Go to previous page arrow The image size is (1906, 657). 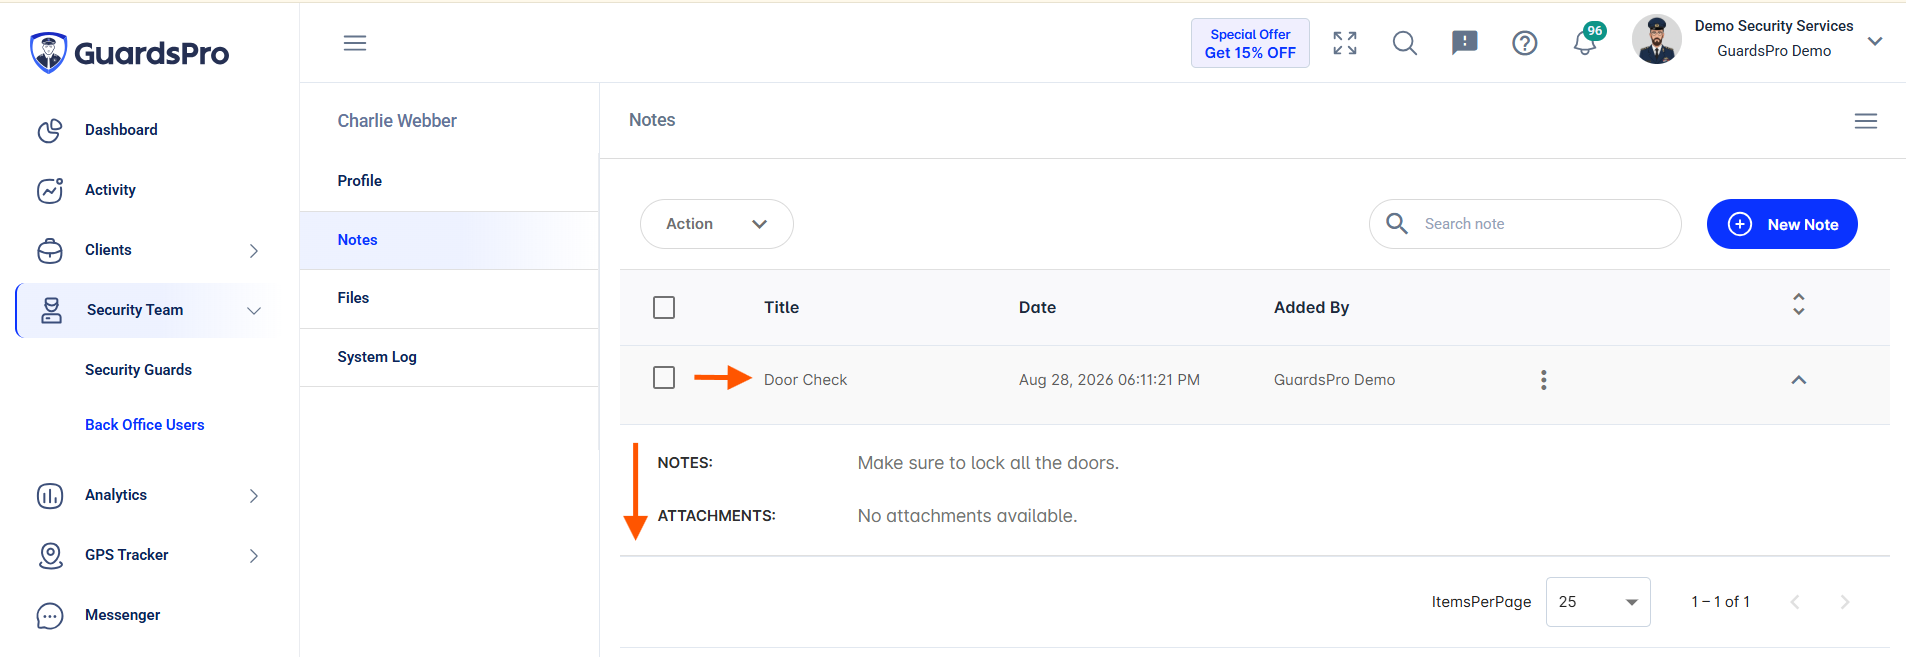pyautogui.click(x=1795, y=602)
